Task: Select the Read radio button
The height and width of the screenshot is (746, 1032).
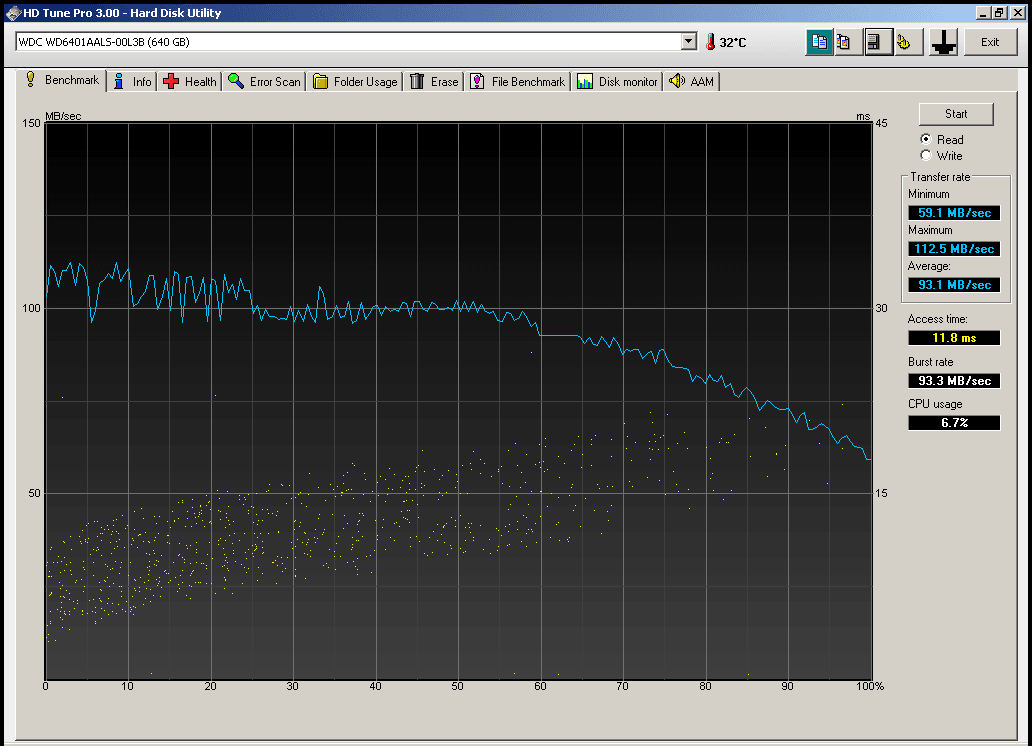Action: click(926, 139)
